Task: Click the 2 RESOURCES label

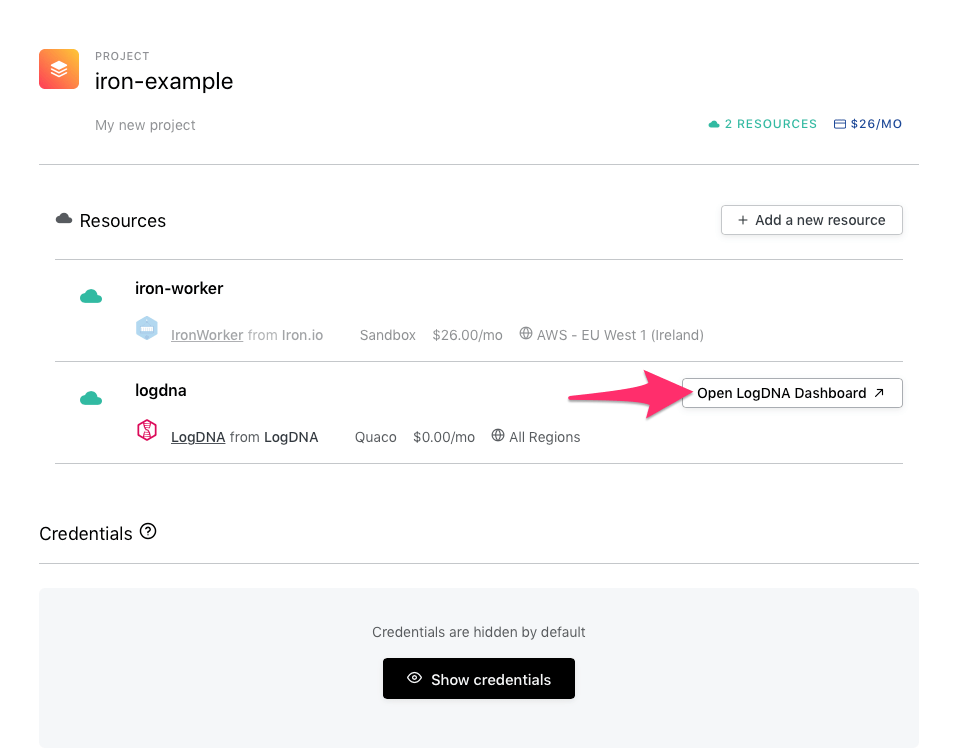Action: [771, 124]
